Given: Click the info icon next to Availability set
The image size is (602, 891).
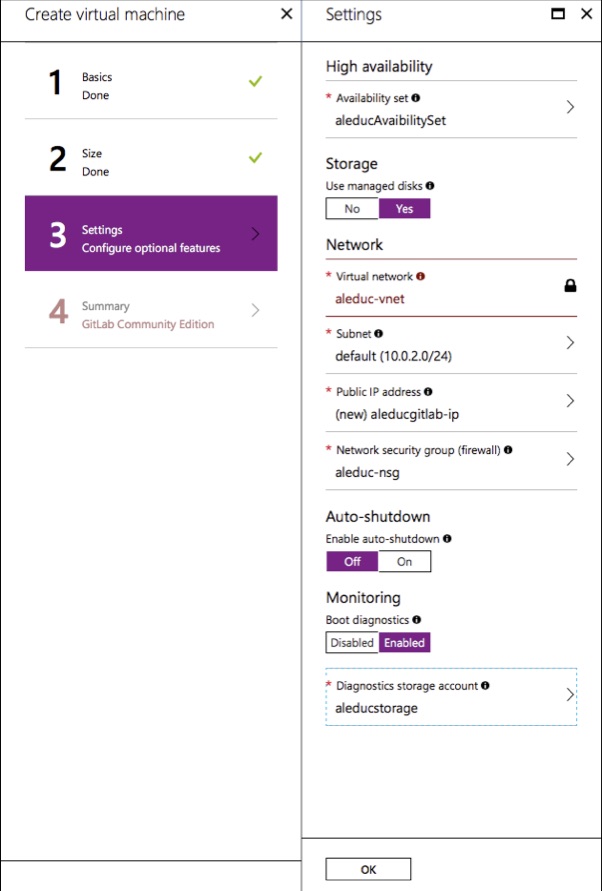Looking at the screenshot, I should 416,100.
